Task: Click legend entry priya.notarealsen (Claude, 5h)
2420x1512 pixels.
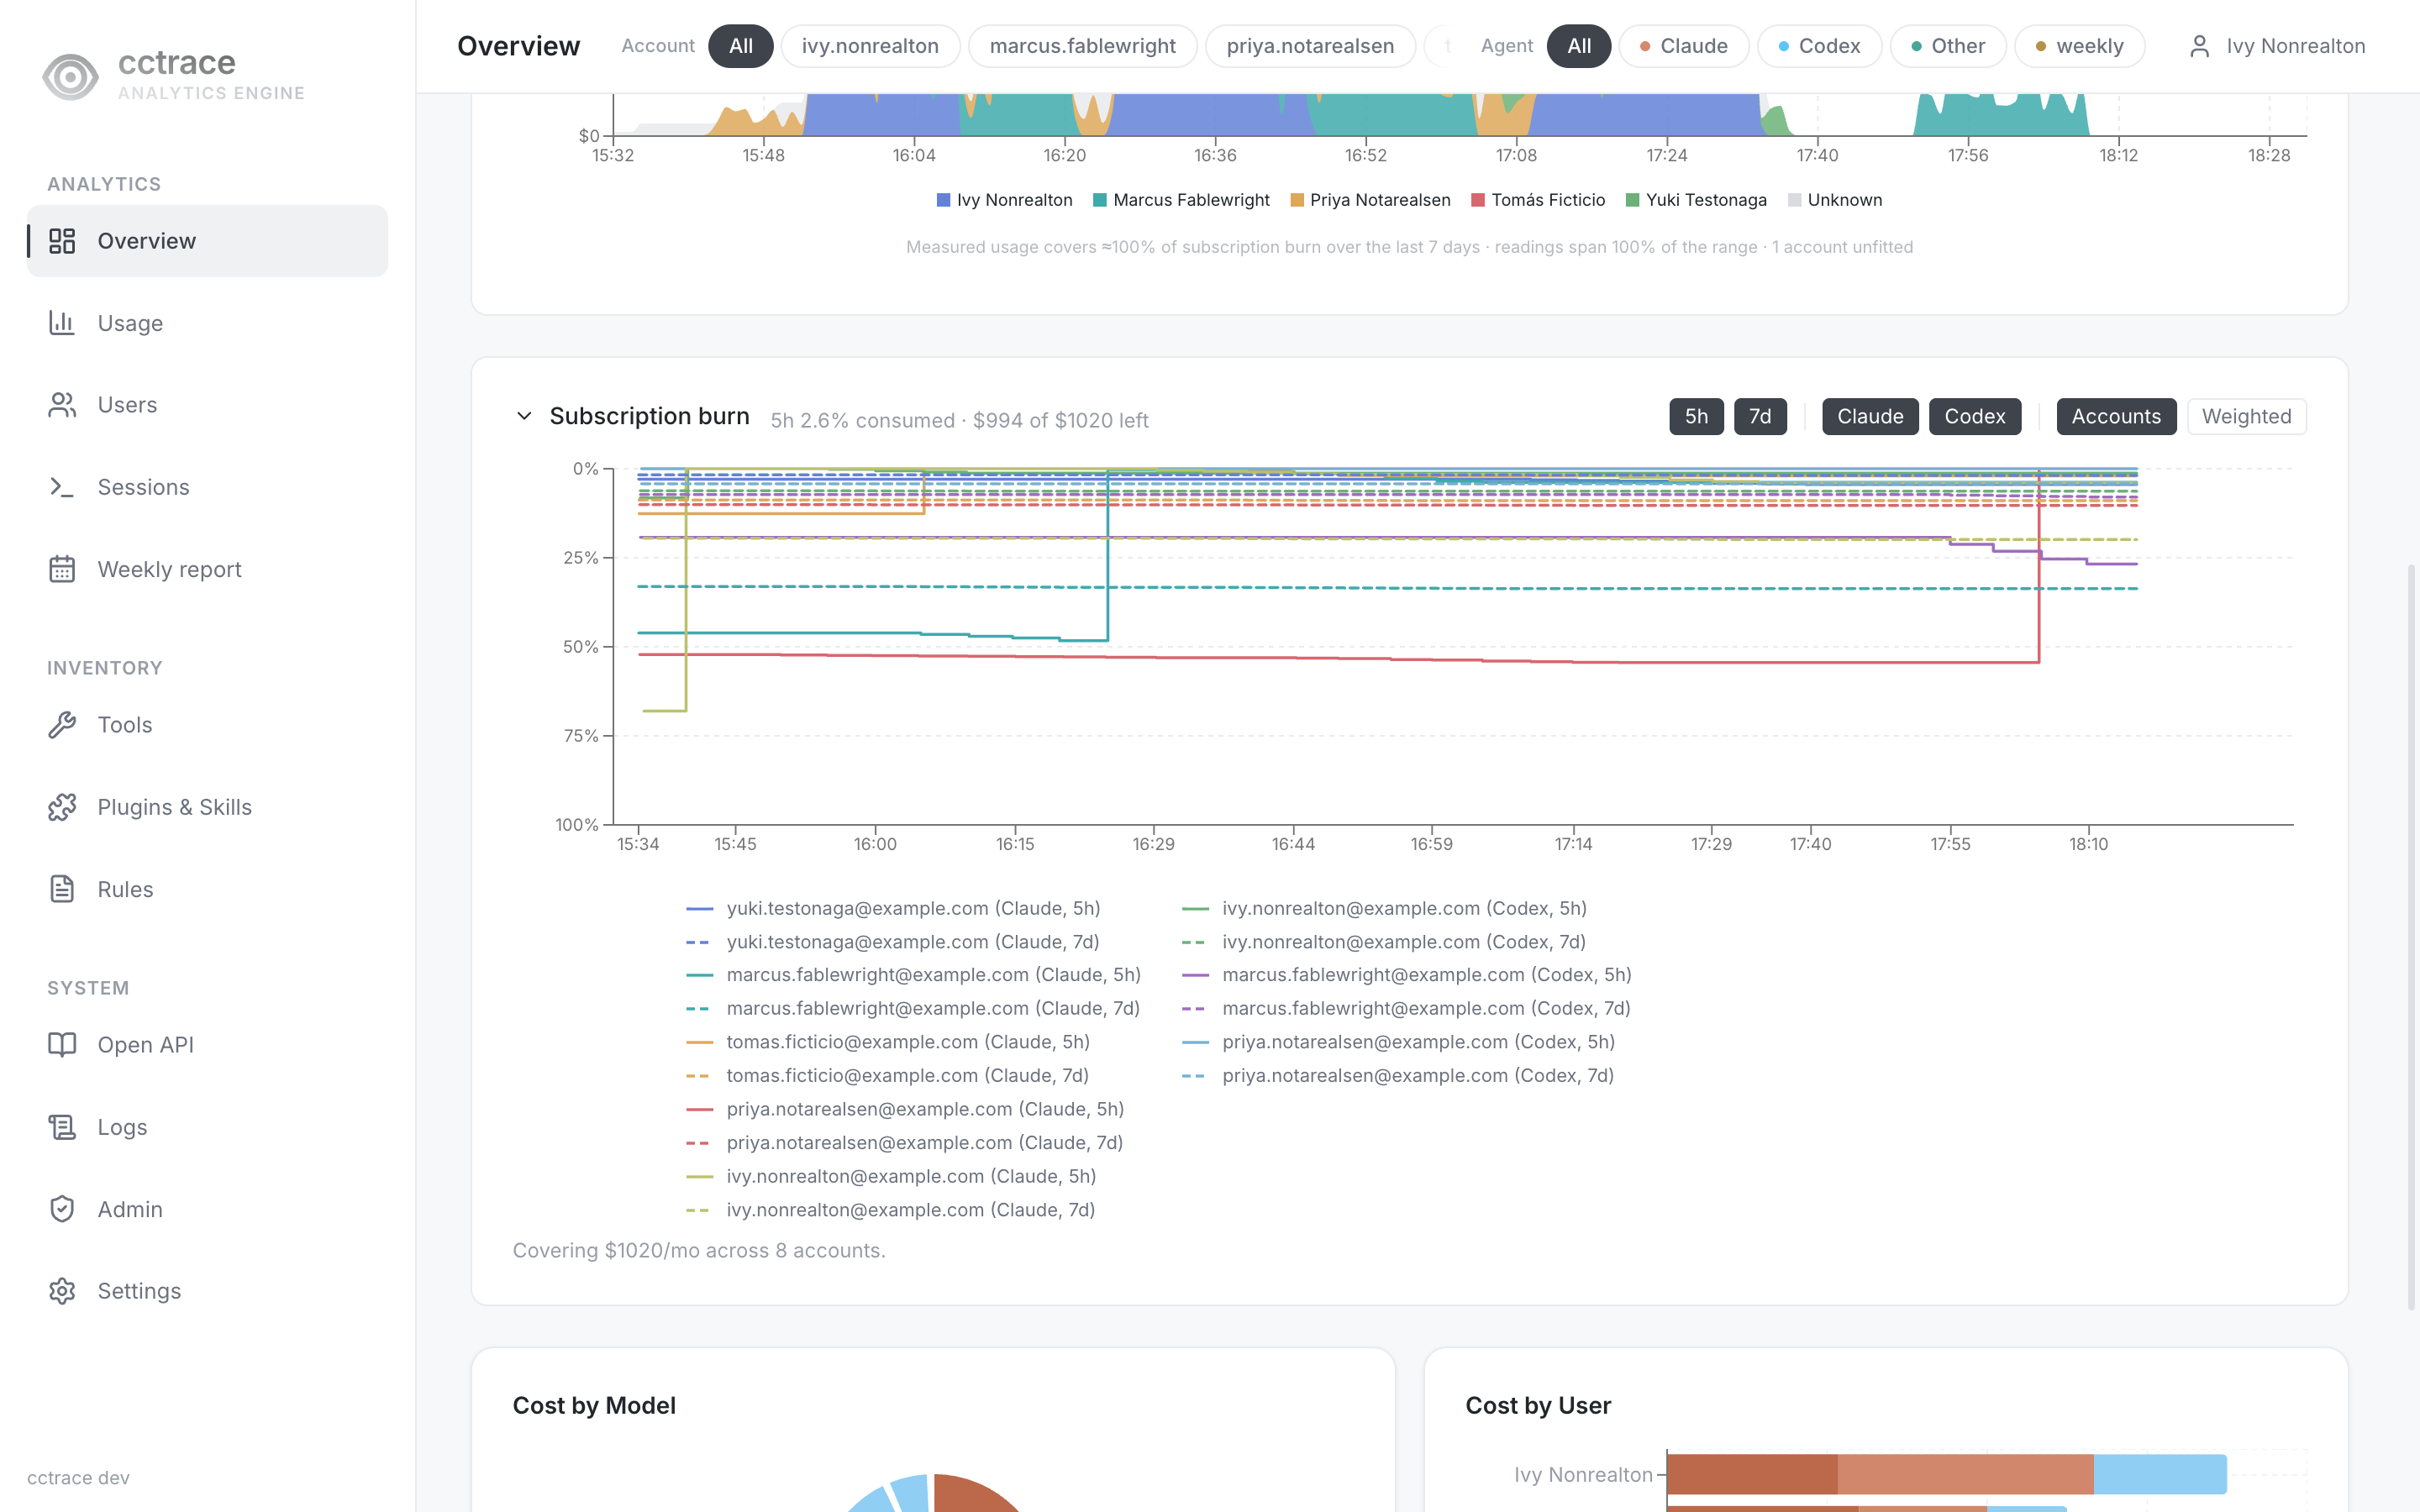Action: coord(905,1109)
